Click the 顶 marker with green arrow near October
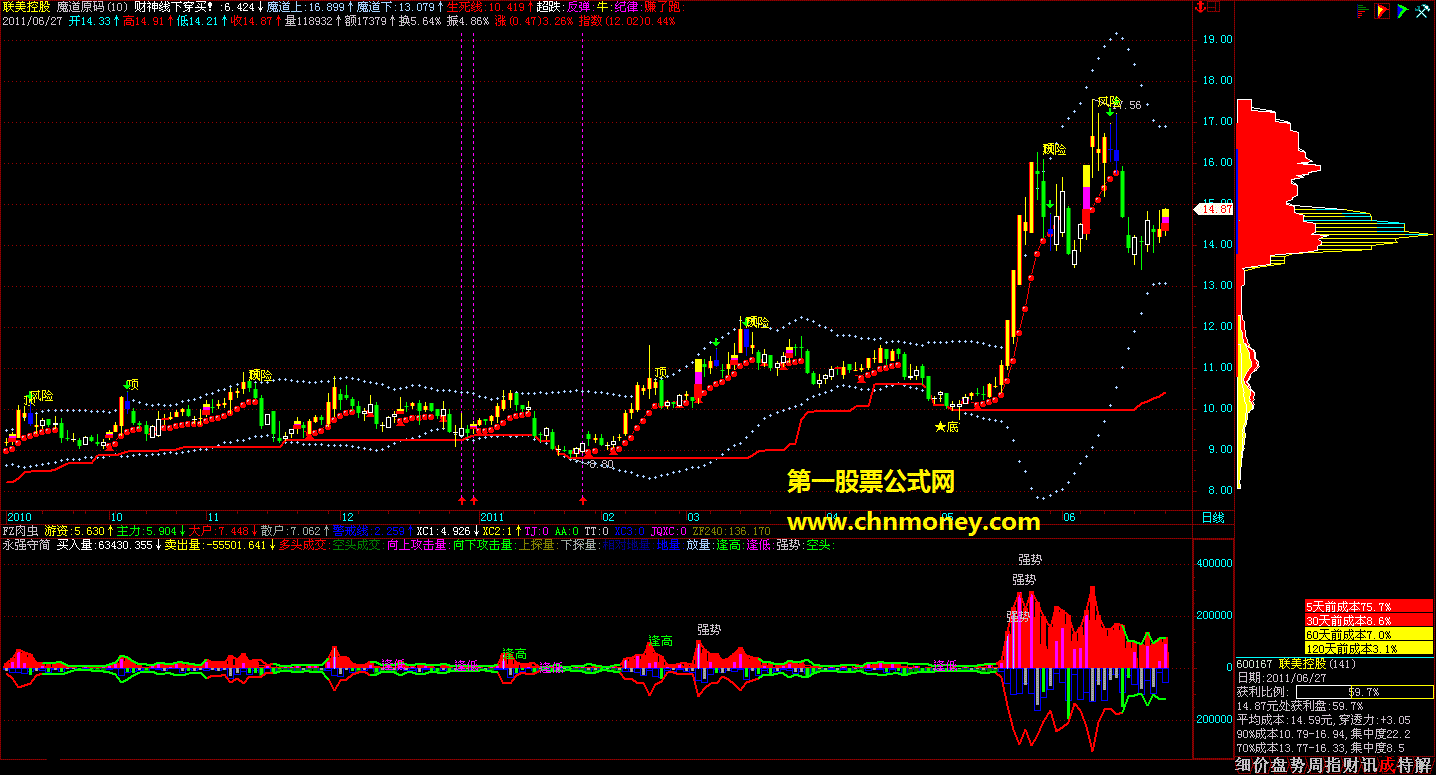Screen dimensions: 1436x775 (131, 385)
